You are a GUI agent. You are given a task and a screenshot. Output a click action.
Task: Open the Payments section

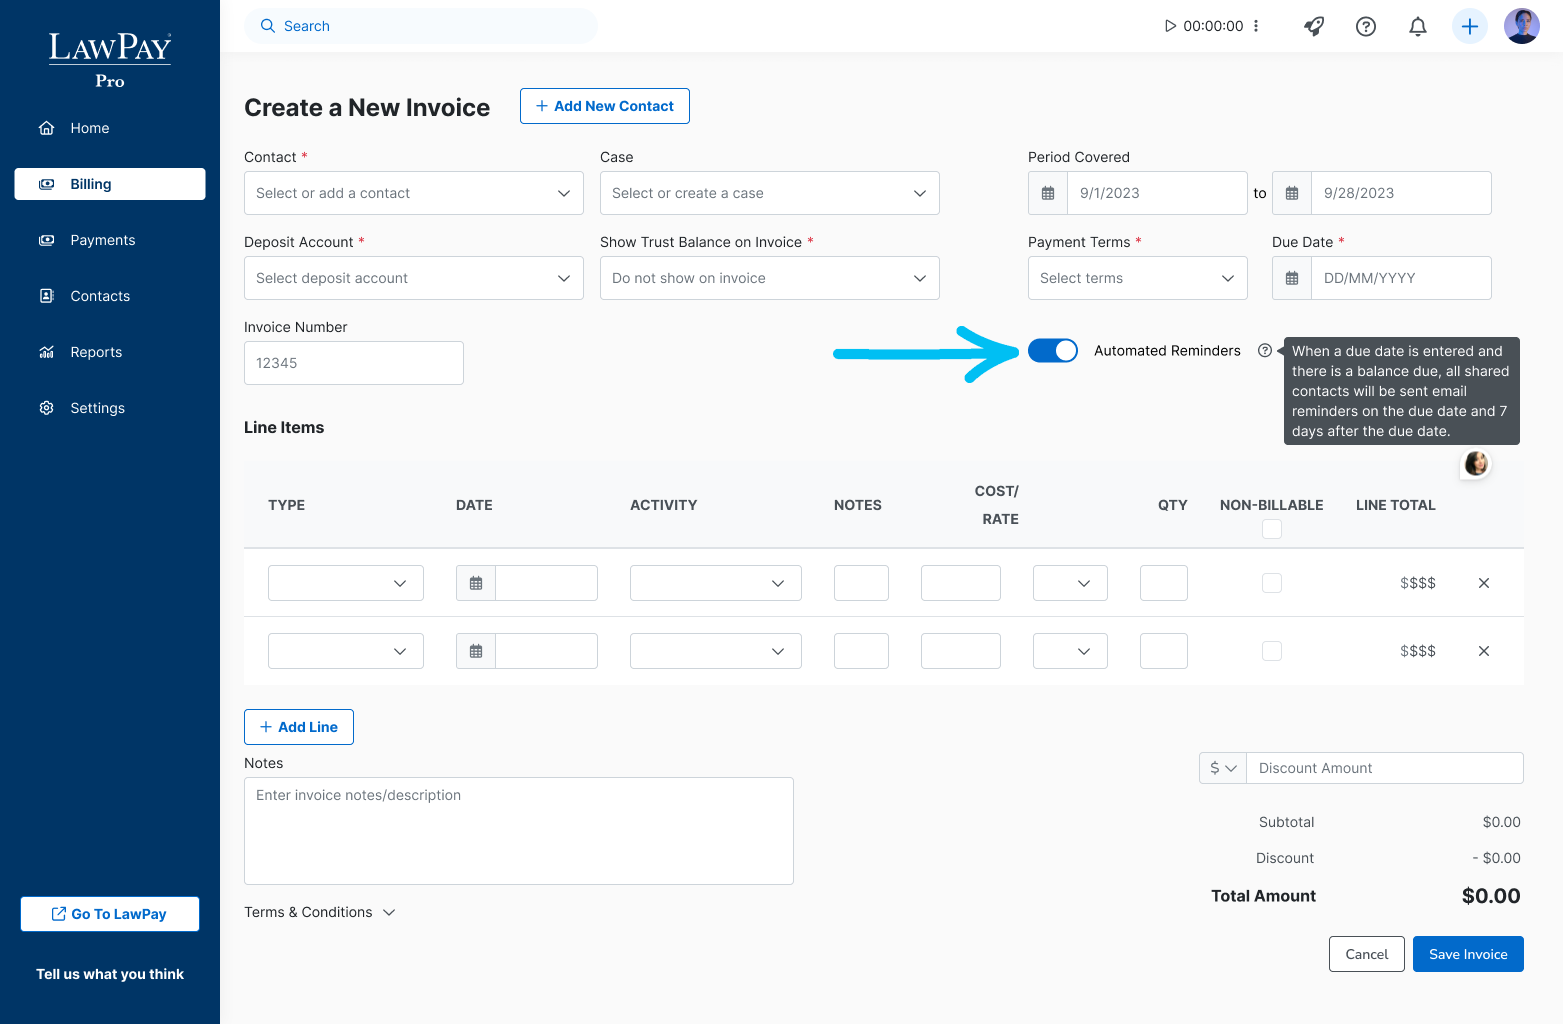[103, 239]
